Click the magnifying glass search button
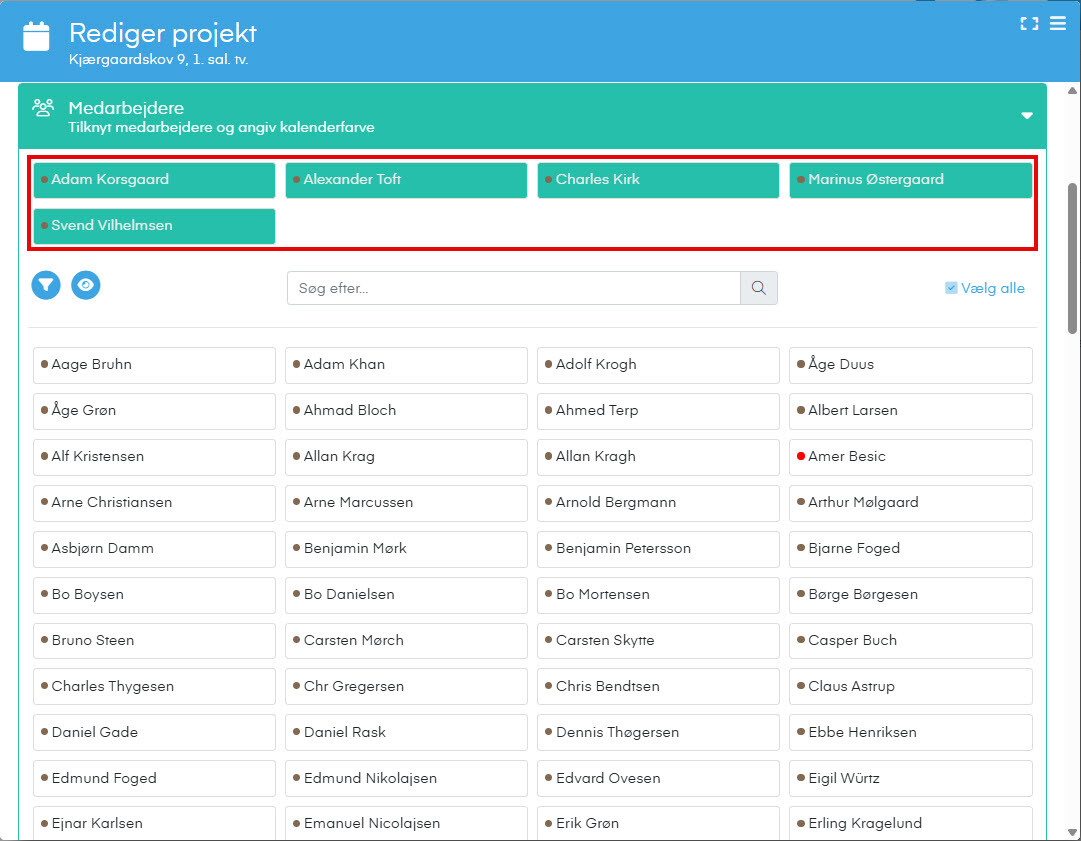The width and height of the screenshot is (1081, 841). click(x=758, y=288)
